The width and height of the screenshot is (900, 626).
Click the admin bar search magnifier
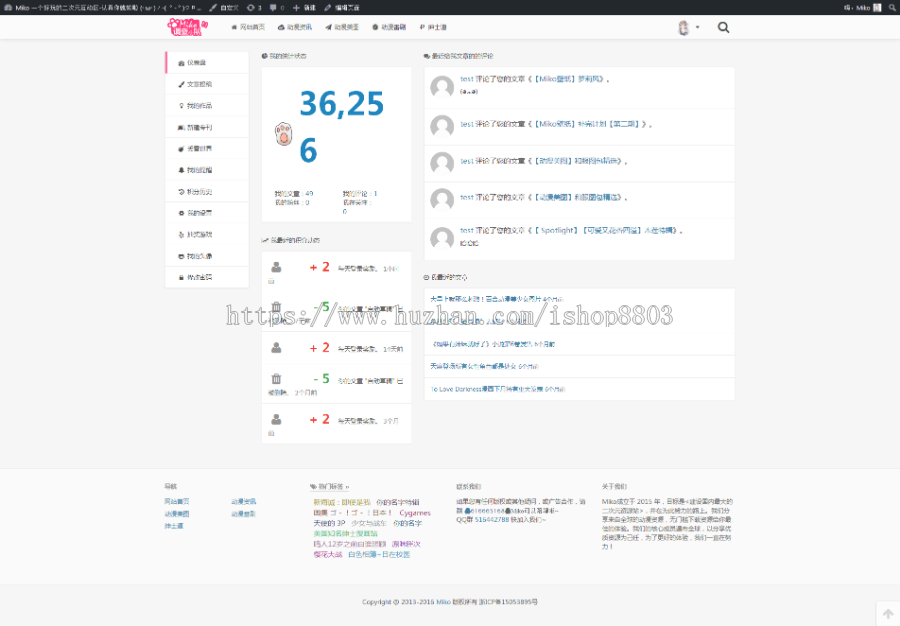coord(892,7)
